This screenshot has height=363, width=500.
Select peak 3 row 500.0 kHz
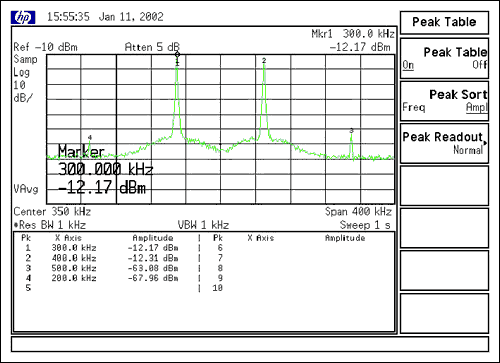[x=102, y=268]
